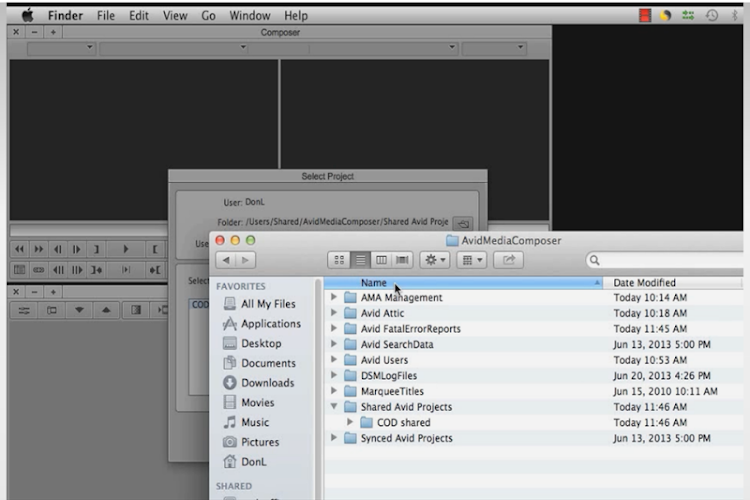The width and height of the screenshot is (750, 500).
Task: Click the folder browse button beside path
Action: 461,223
